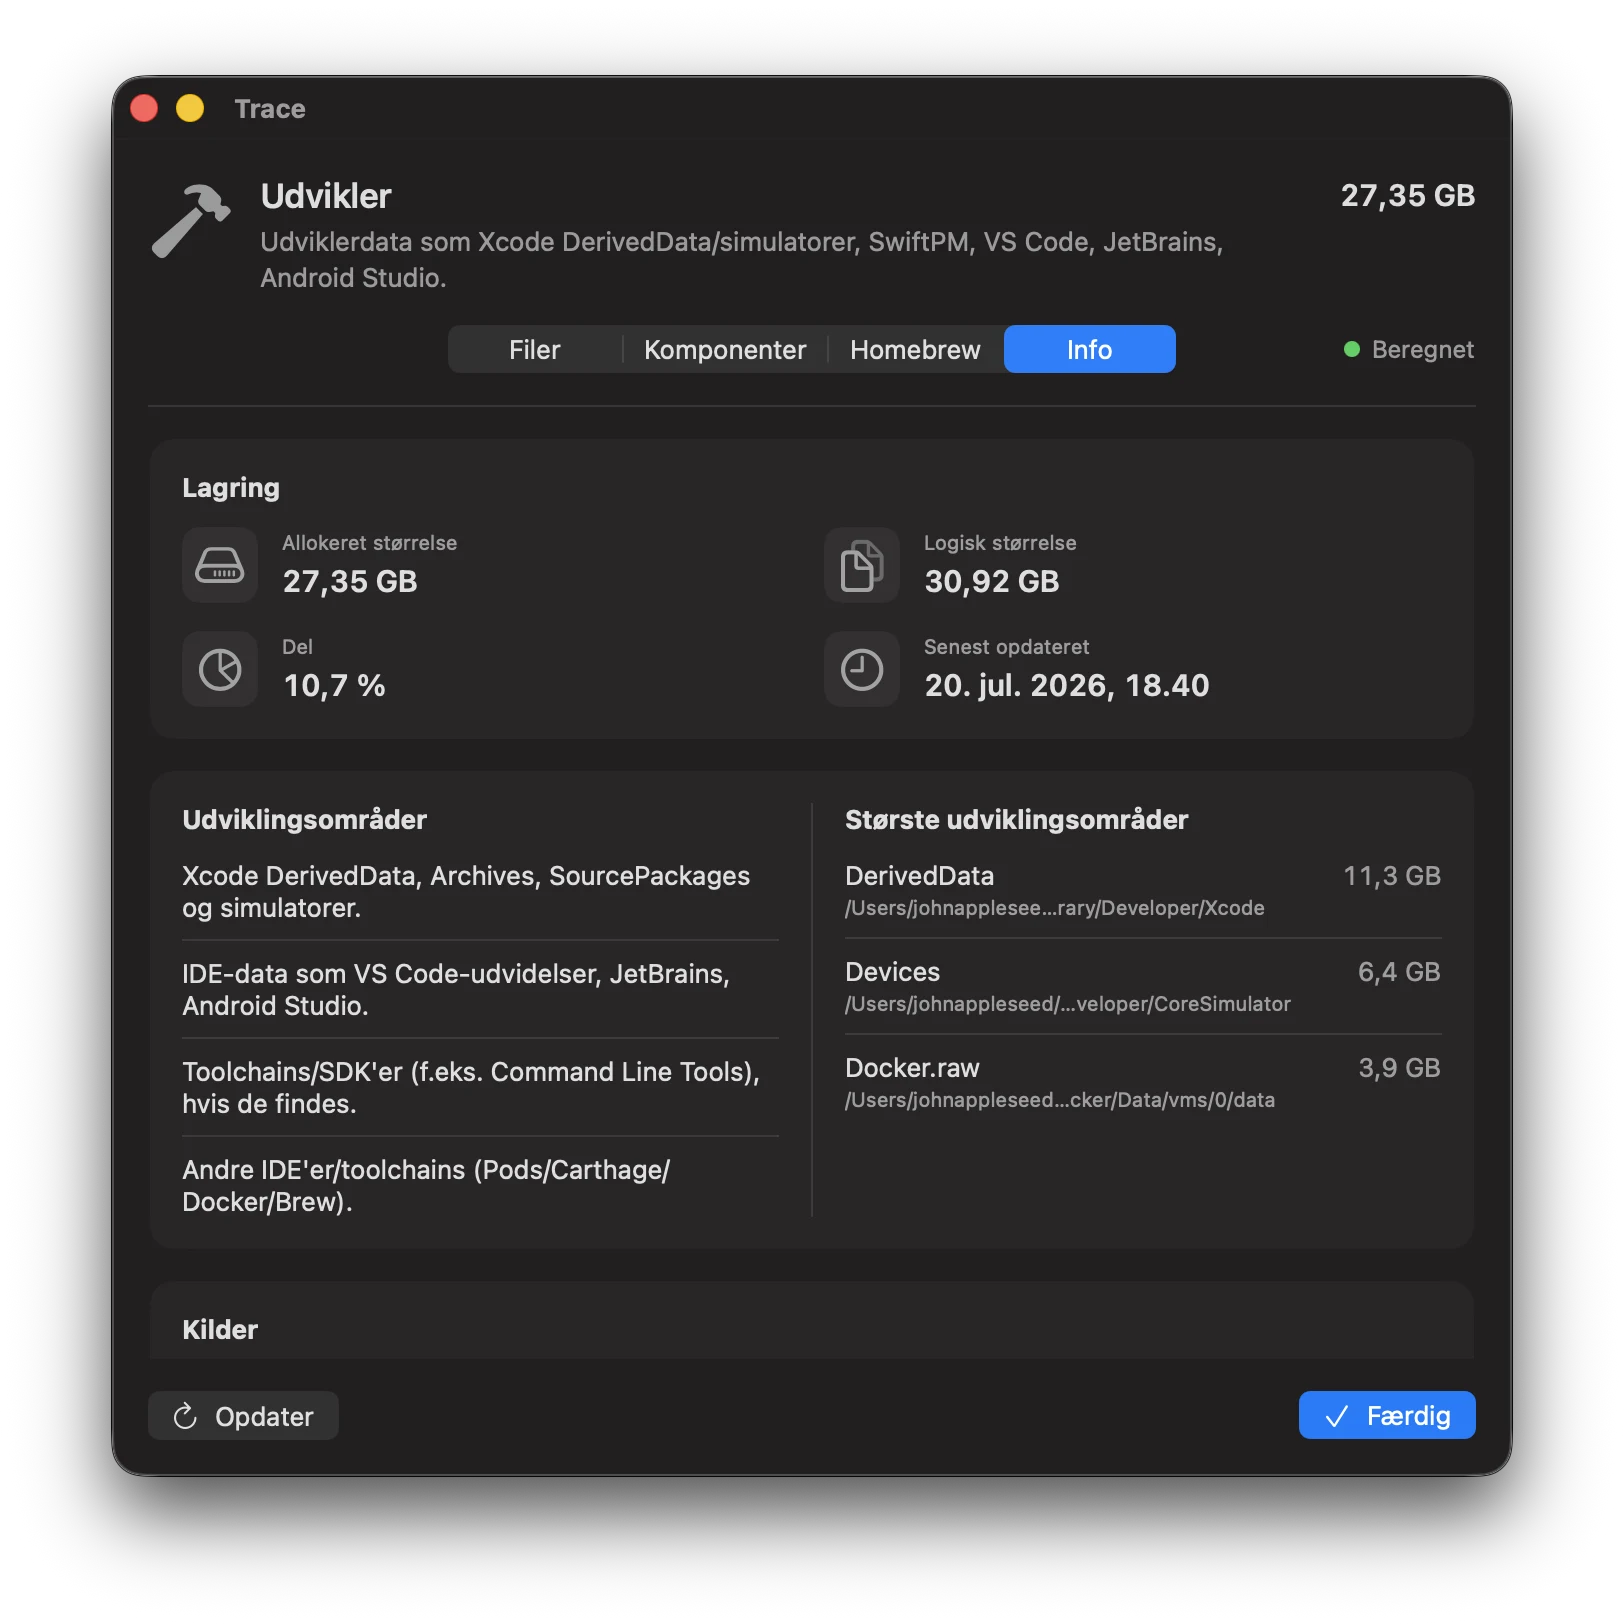Image resolution: width=1624 pixels, height=1624 pixels.
Task: Click the IDE-data som VS Code-udvidelser line
Action: click(456, 990)
